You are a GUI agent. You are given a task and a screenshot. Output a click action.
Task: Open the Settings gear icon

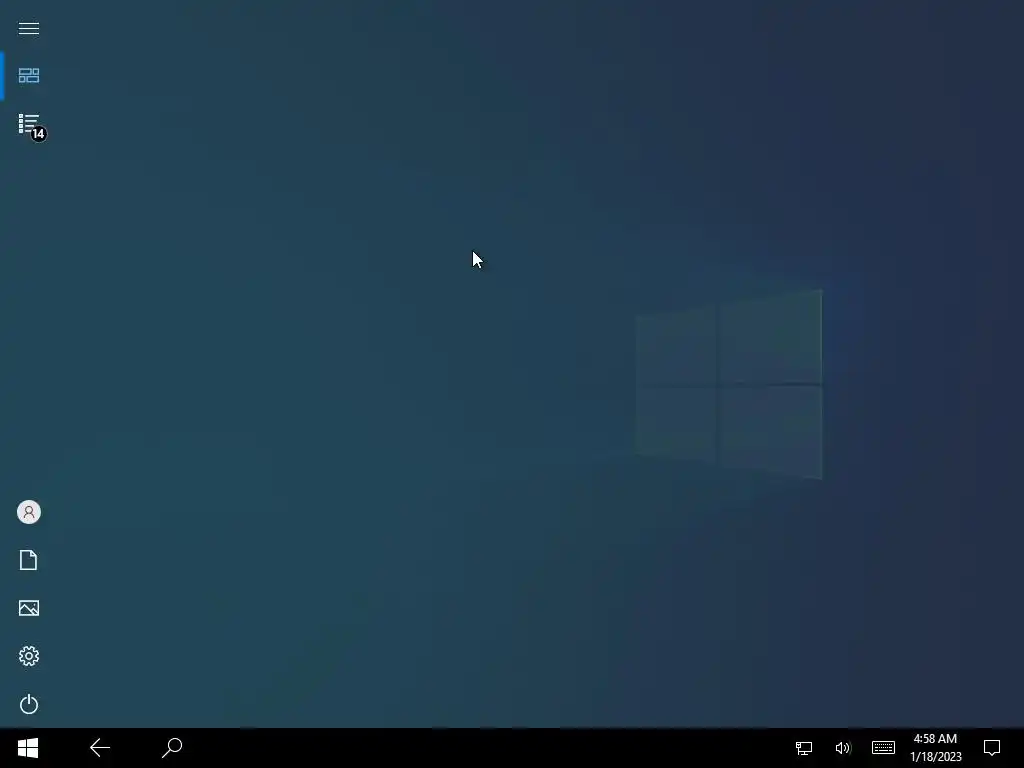click(x=29, y=656)
